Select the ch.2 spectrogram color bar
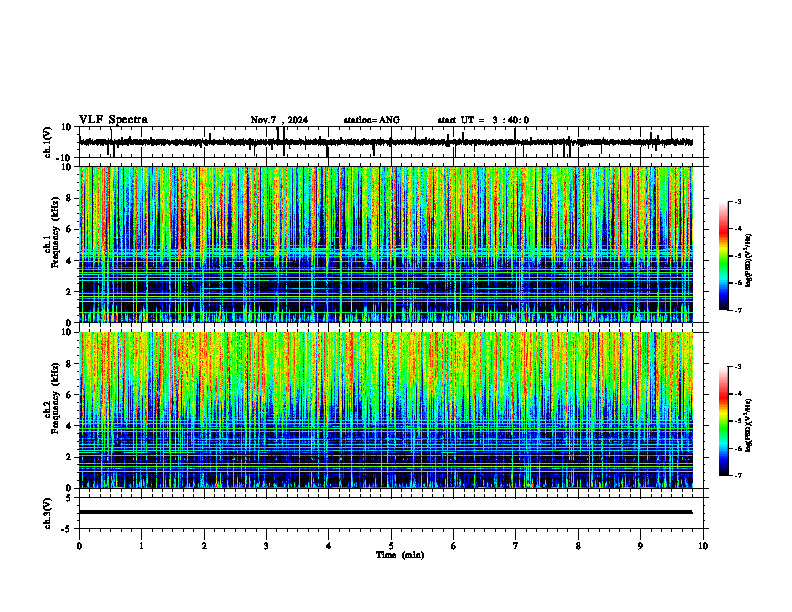Image resolution: width=792 pixels, height=612 pixels. point(723,421)
